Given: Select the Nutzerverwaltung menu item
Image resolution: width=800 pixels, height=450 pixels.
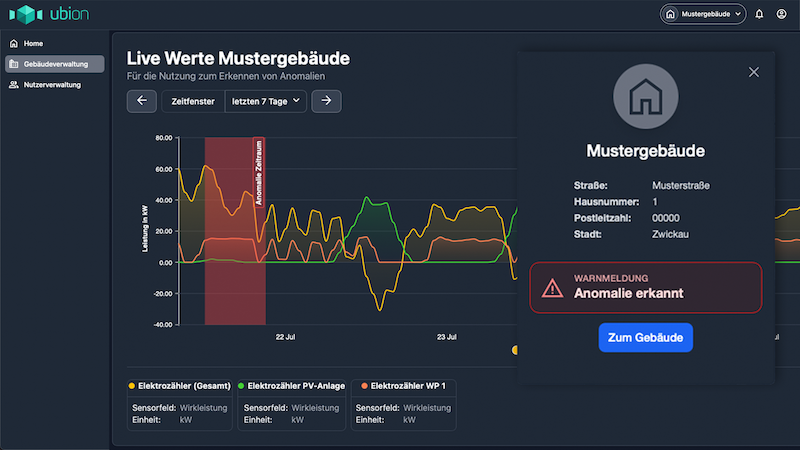Looking at the screenshot, I should click(52, 85).
